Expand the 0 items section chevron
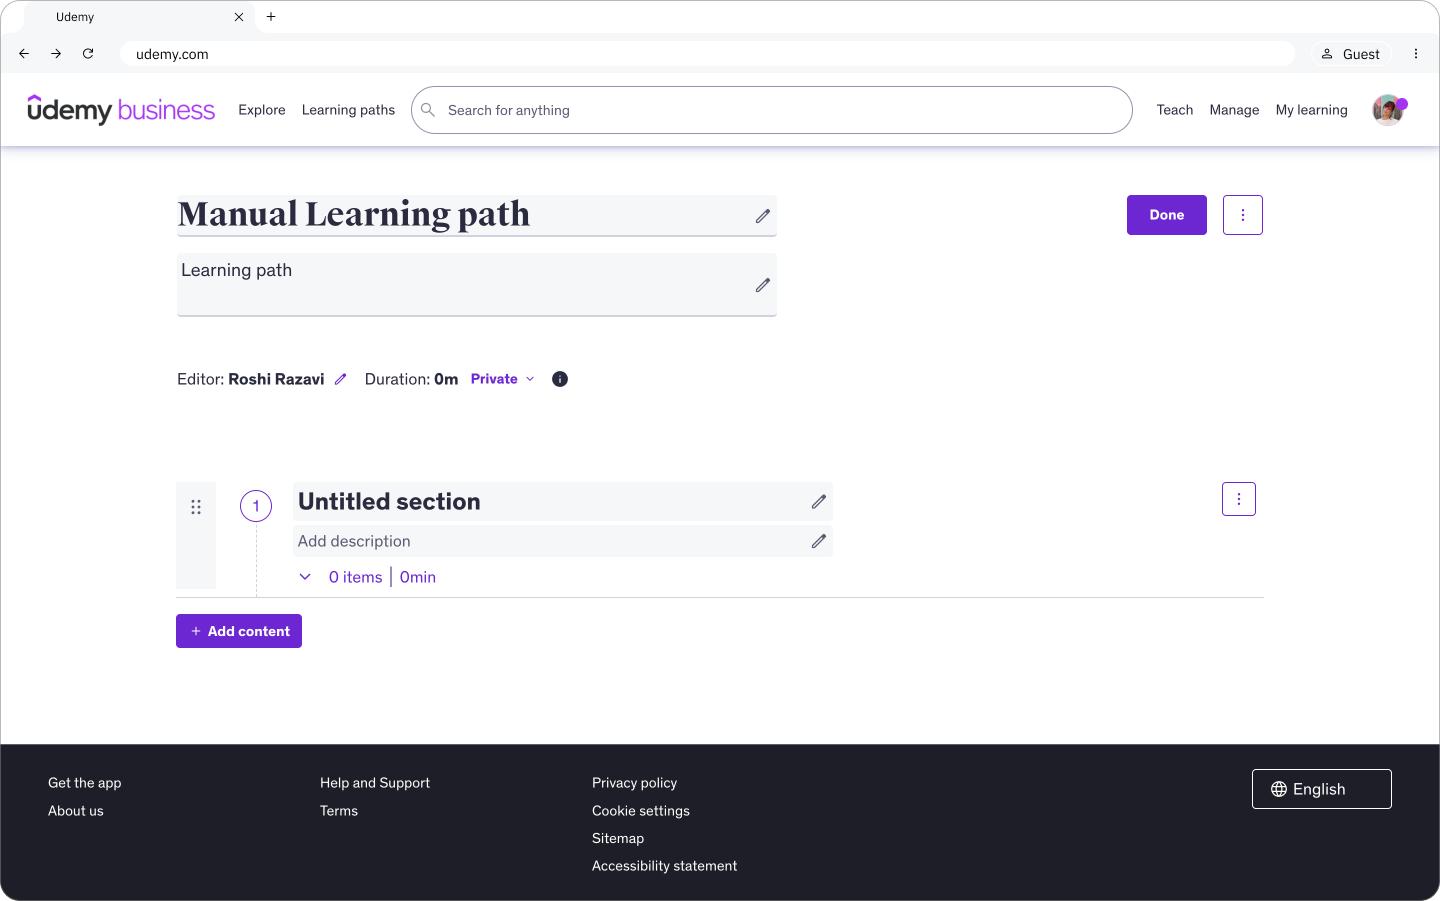The width and height of the screenshot is (1440, 901). coord(305,577)
